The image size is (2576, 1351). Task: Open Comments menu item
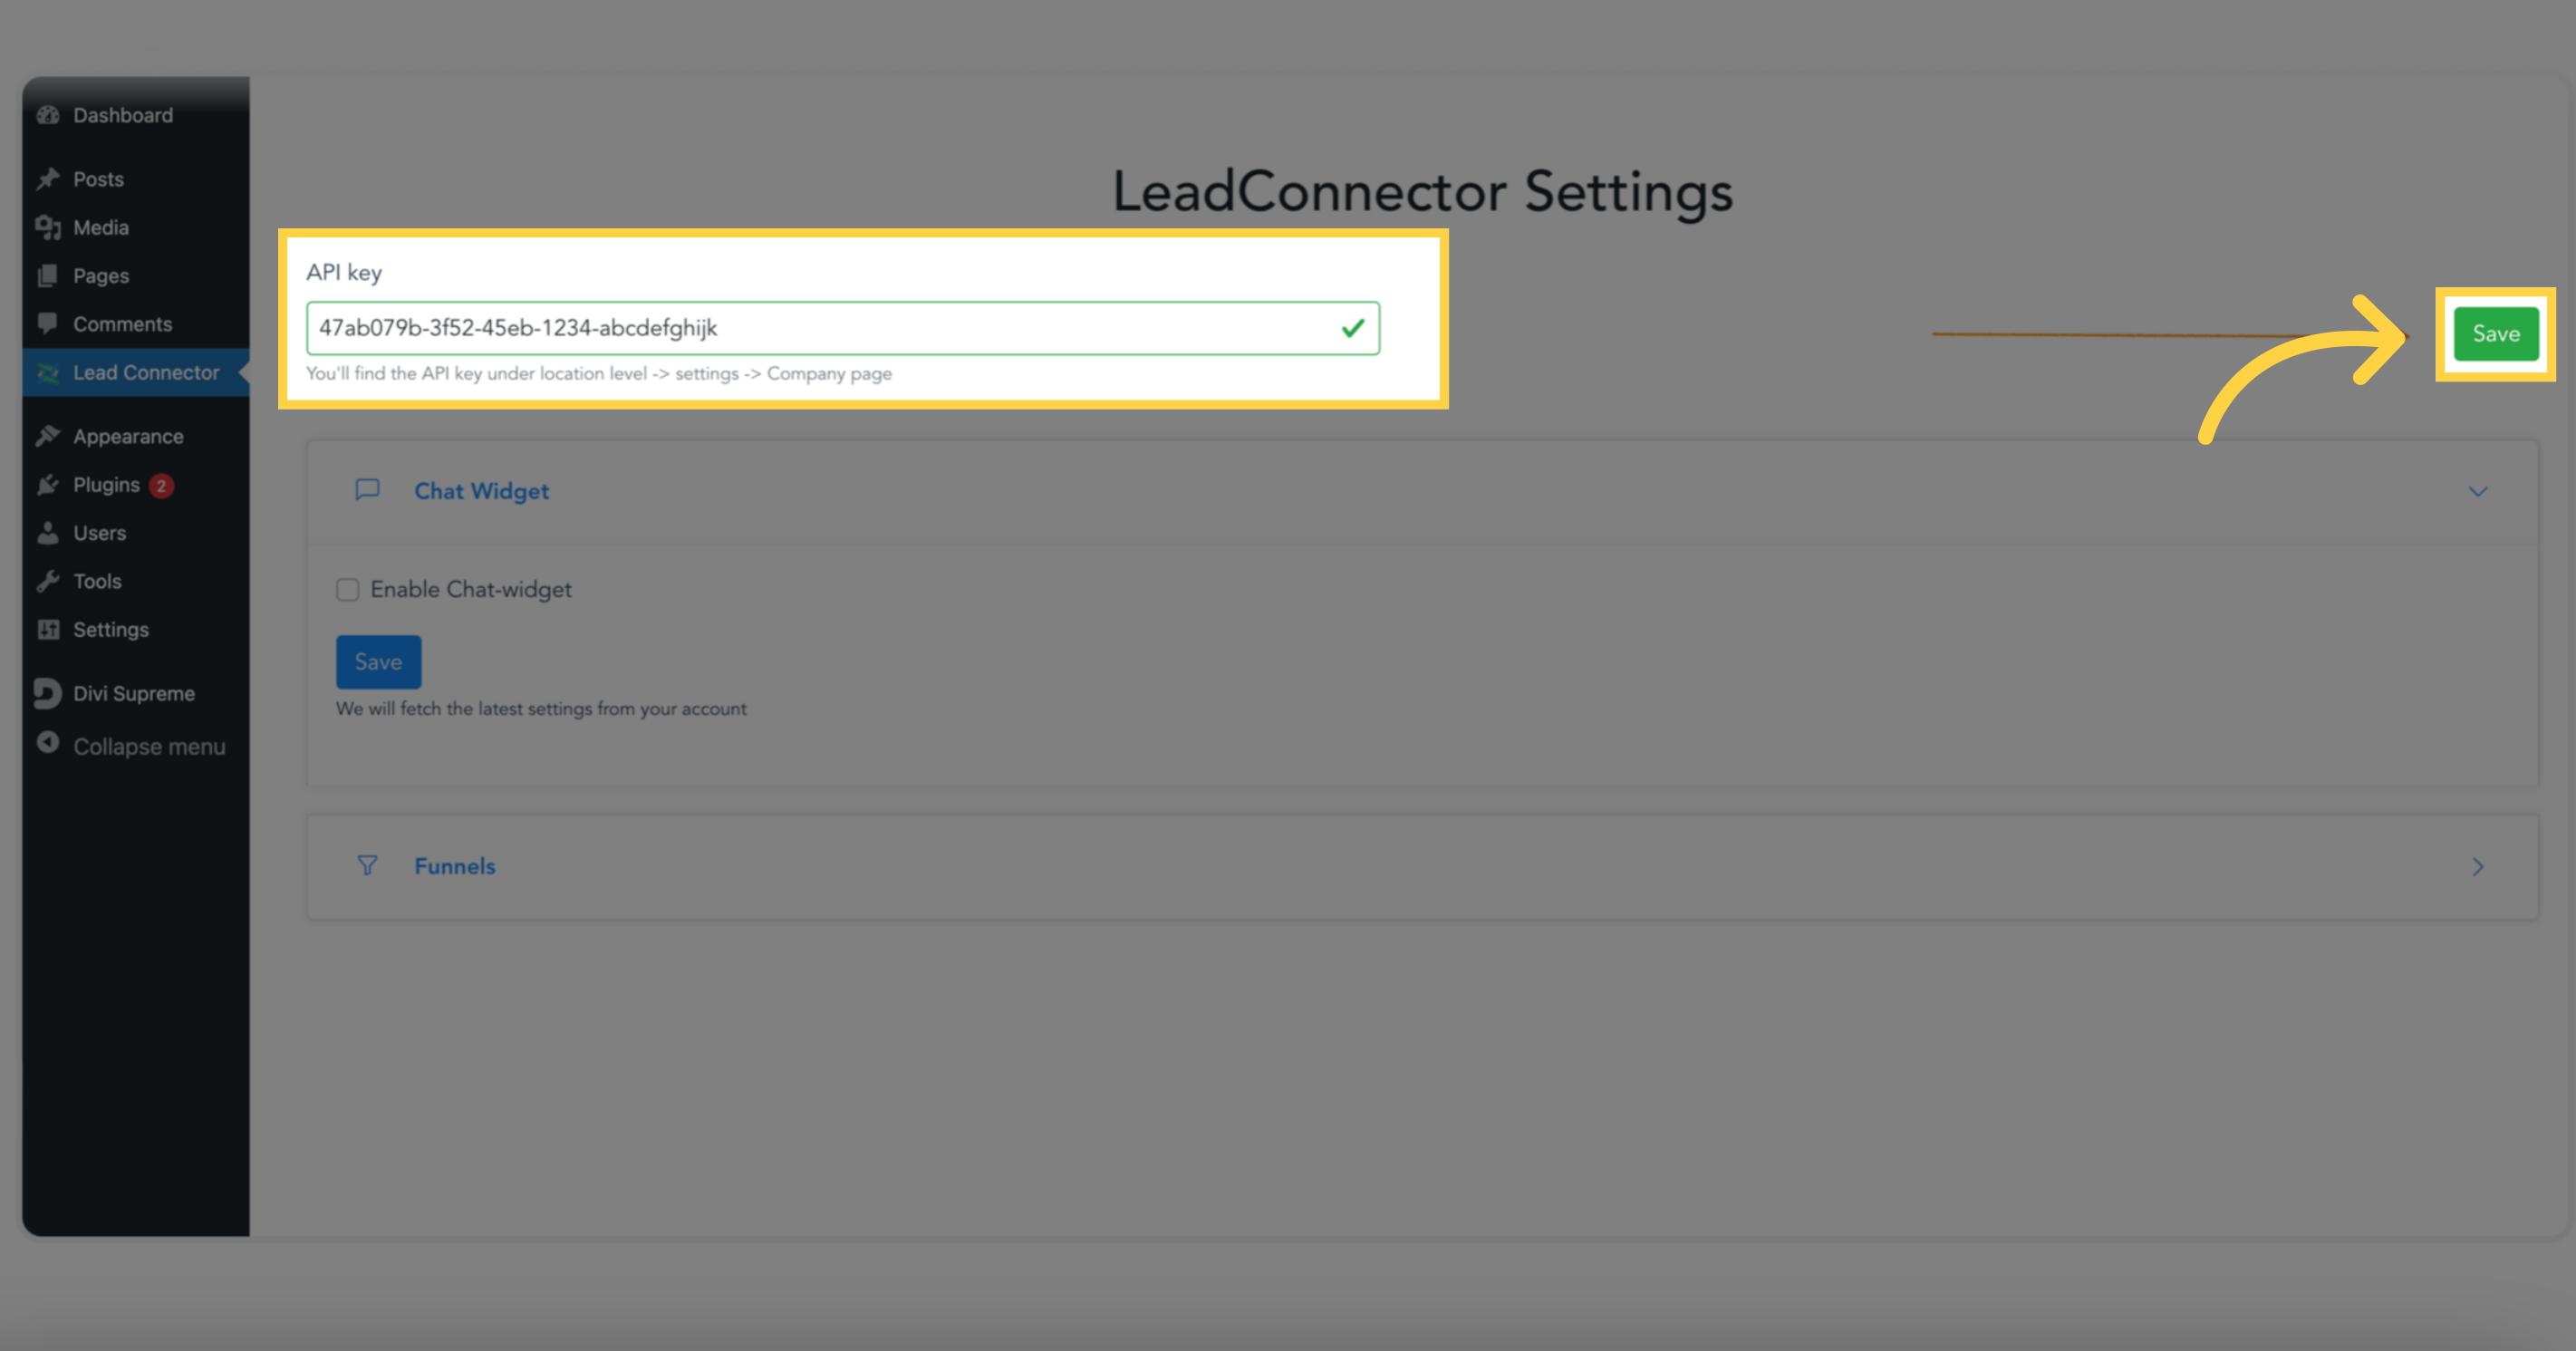[136, 323]
